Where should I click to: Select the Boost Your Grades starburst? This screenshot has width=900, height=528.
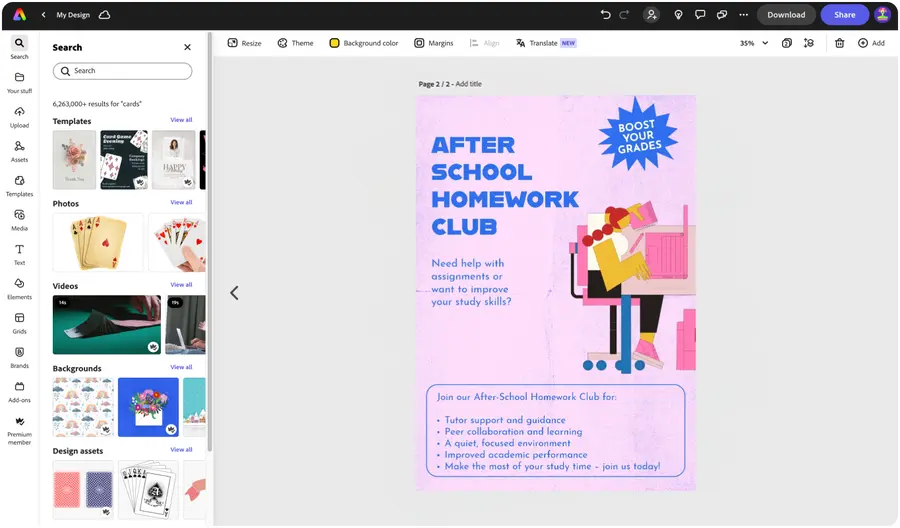point(638,135)
